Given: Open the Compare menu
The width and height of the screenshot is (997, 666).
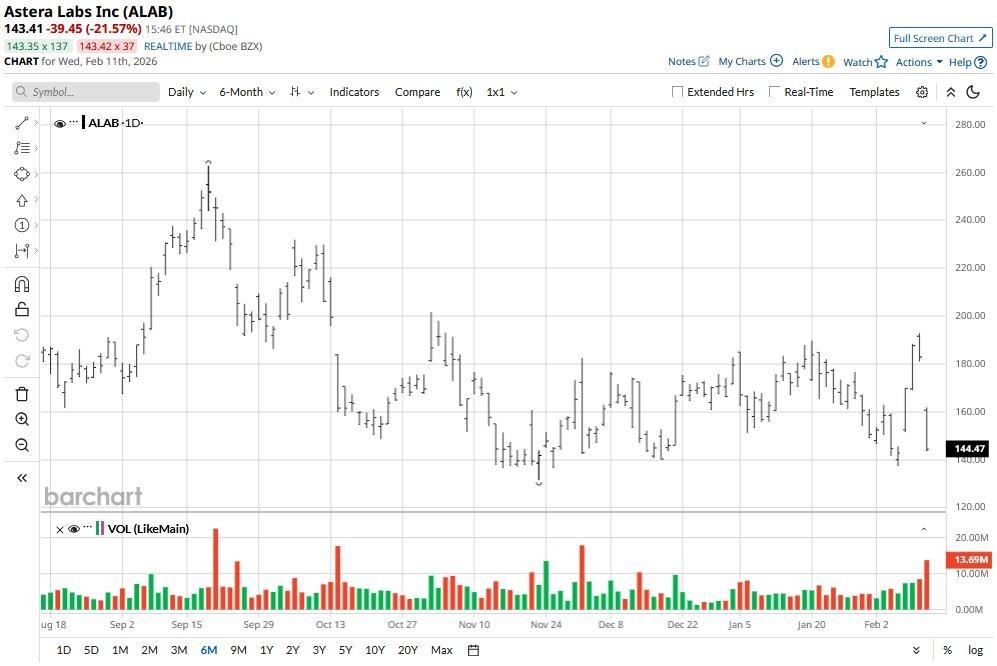Looking at the screenshot, I should coord(417,92).
